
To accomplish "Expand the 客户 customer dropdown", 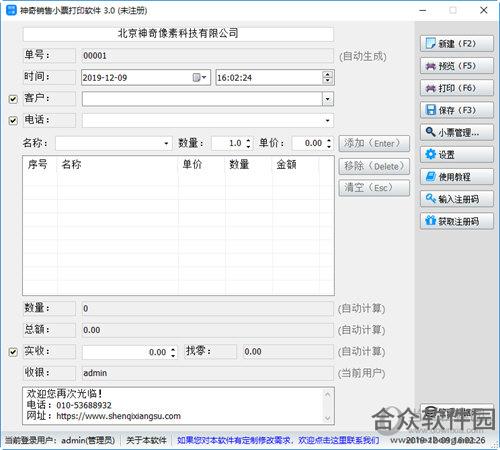I will click(x=328, y=99).
